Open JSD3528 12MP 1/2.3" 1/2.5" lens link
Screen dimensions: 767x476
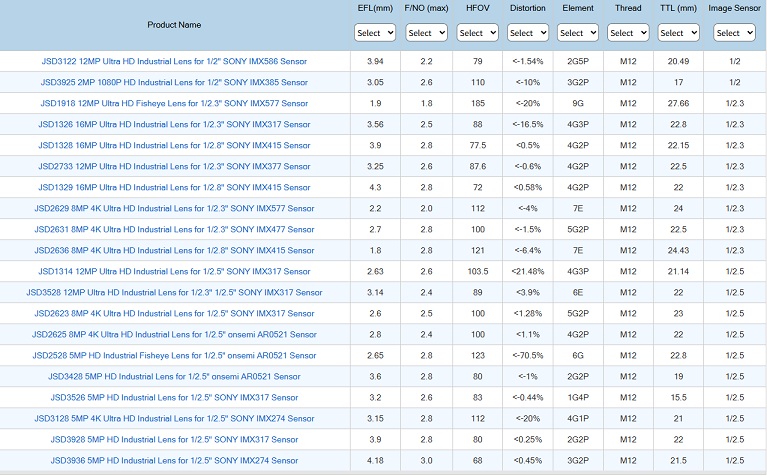pos(174,293)
